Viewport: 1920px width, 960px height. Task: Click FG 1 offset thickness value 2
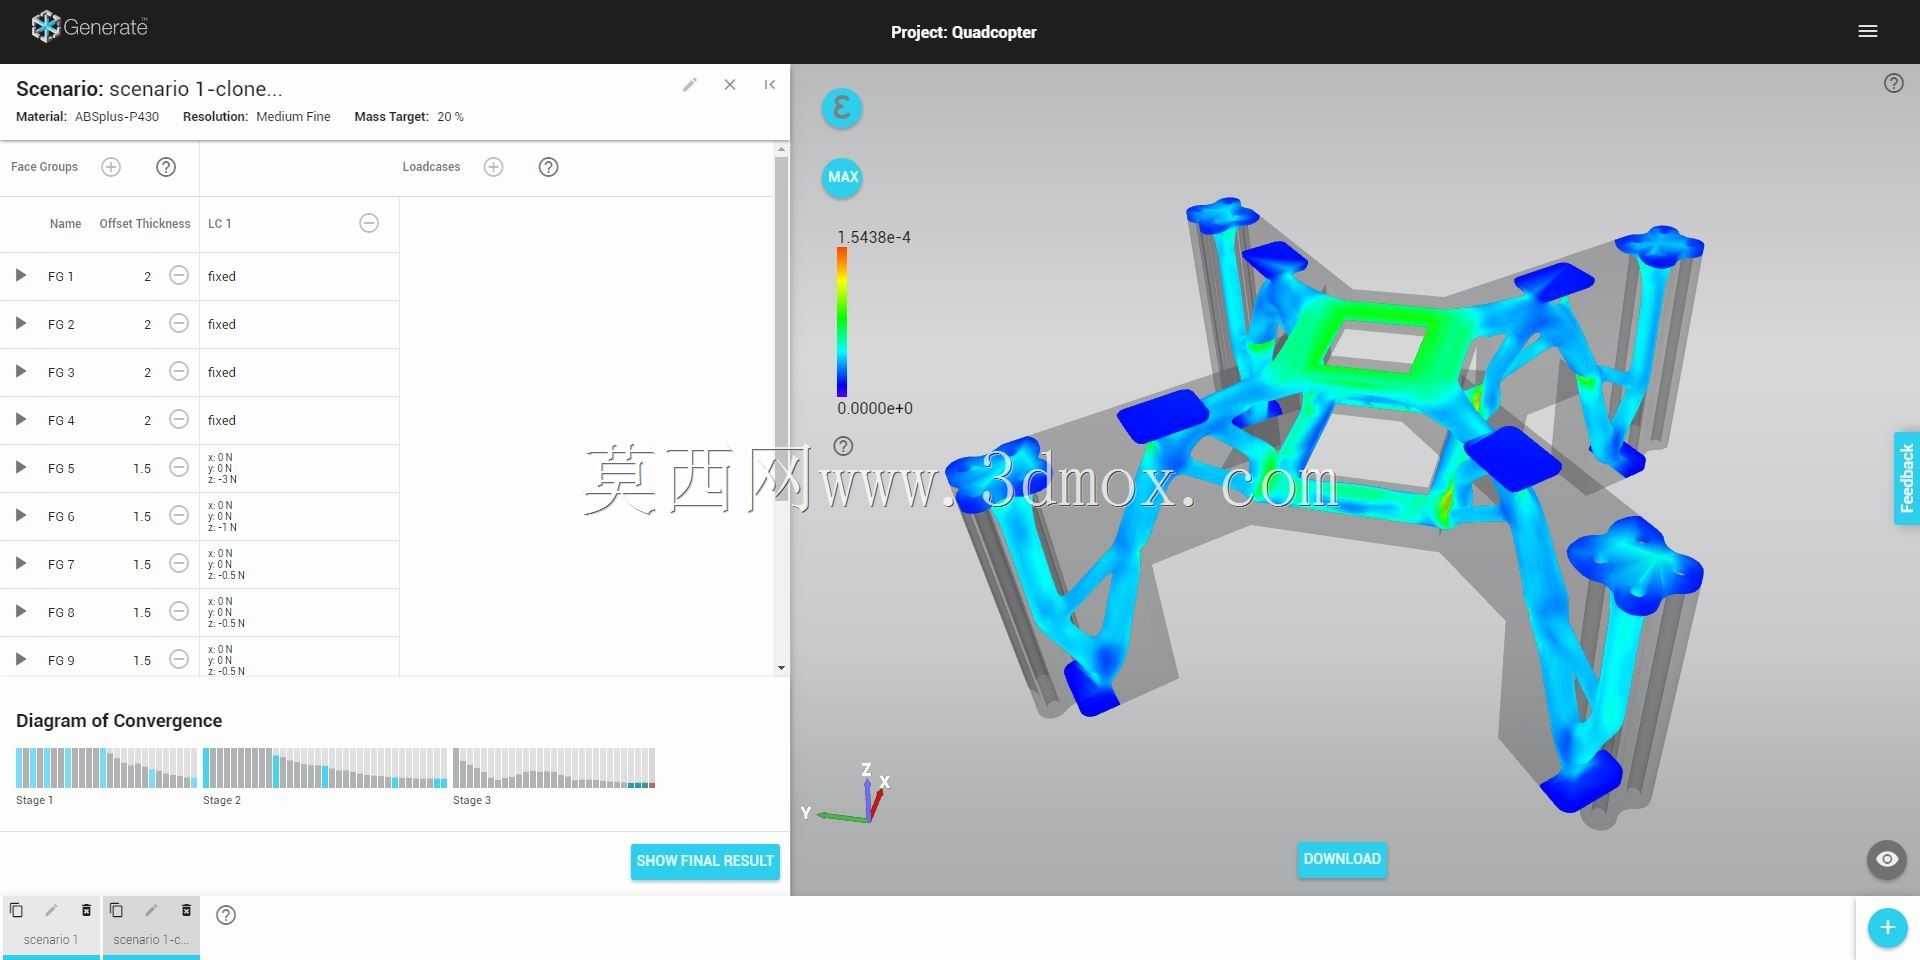click(x=147, y=277)
